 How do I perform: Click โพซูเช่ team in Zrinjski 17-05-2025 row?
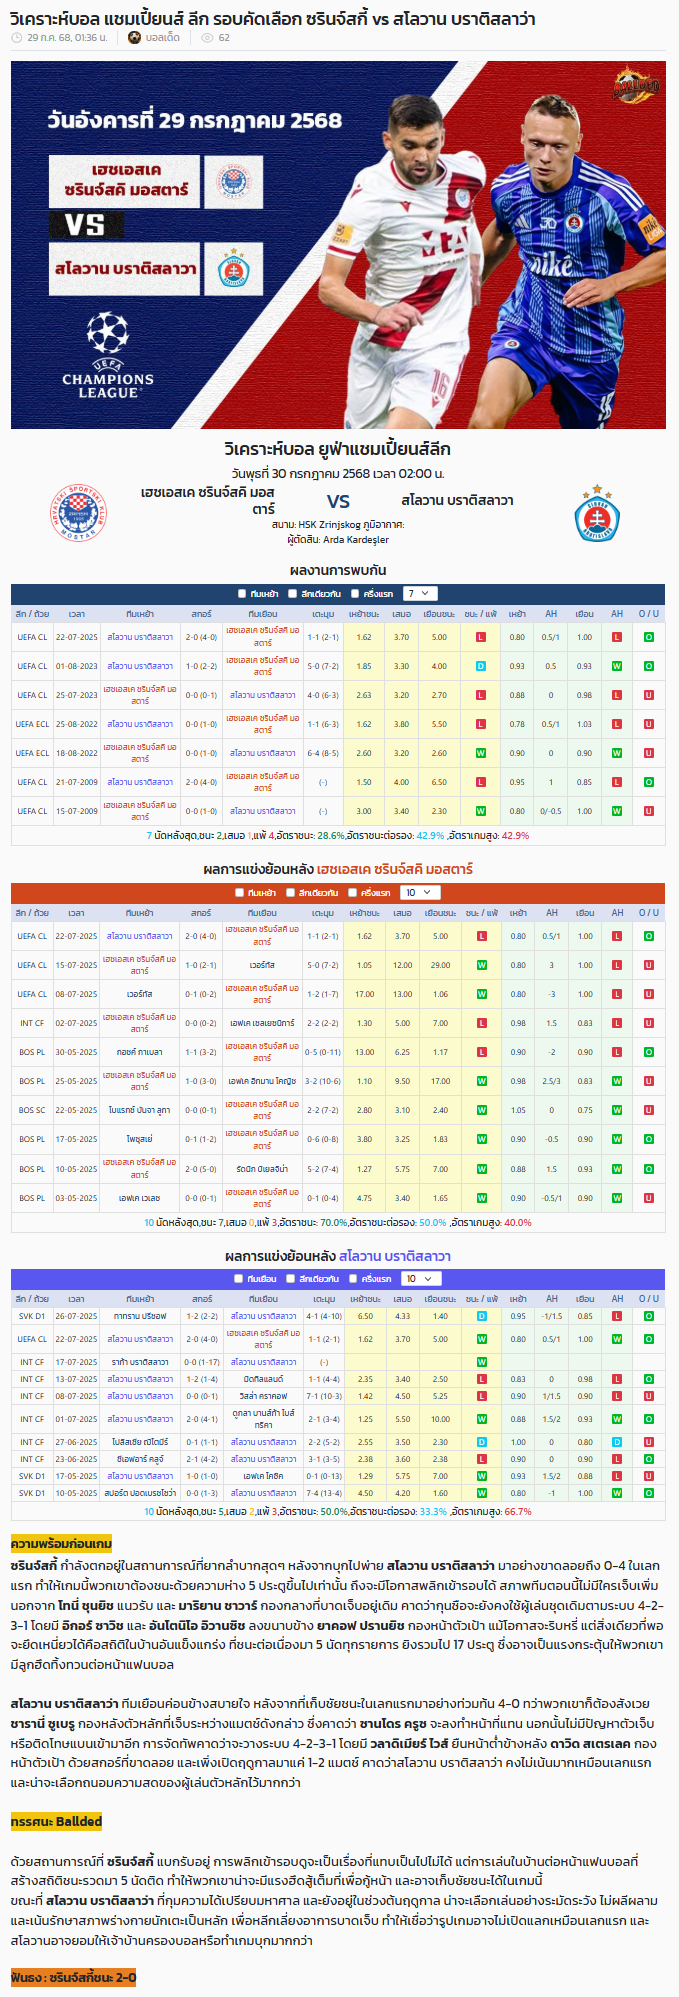click(140, 1139)
